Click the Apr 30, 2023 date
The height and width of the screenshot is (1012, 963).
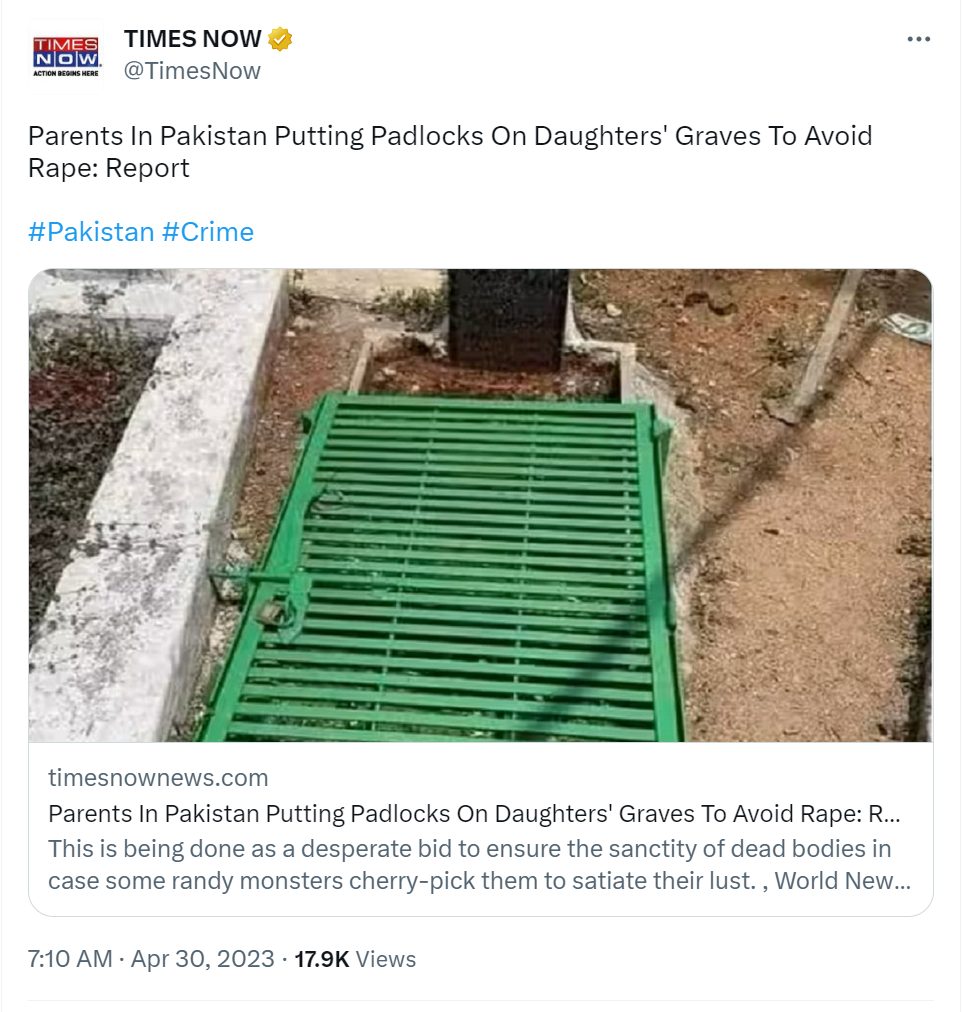click(203, 959)
